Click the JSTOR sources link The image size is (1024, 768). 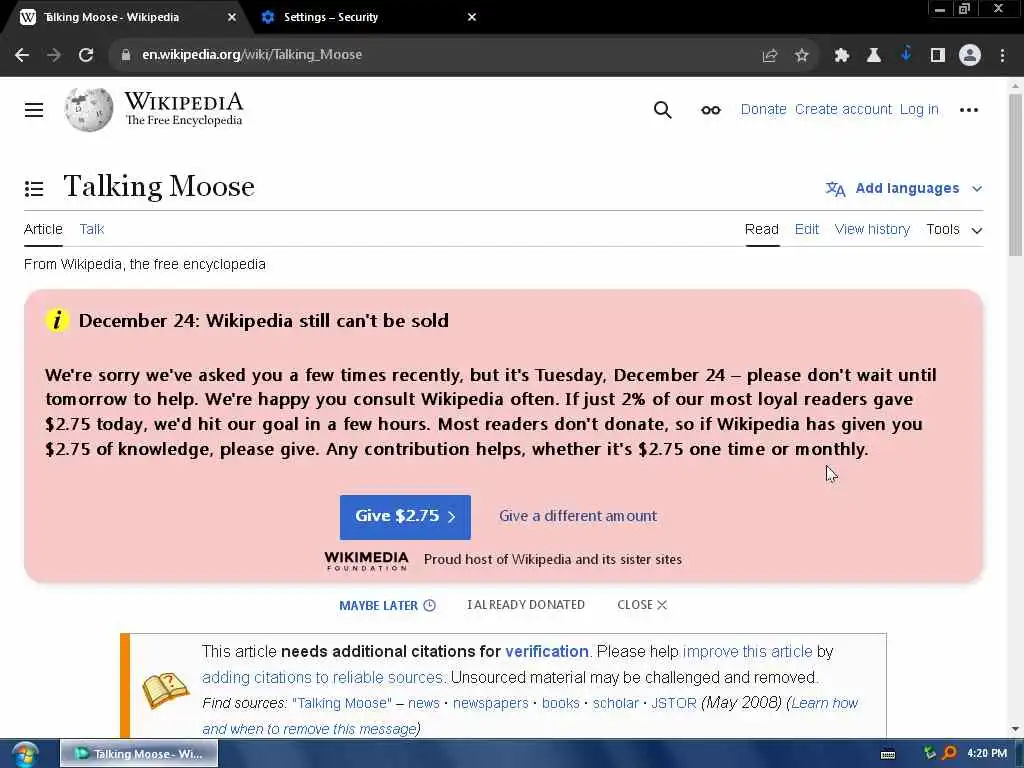(673, 703)
